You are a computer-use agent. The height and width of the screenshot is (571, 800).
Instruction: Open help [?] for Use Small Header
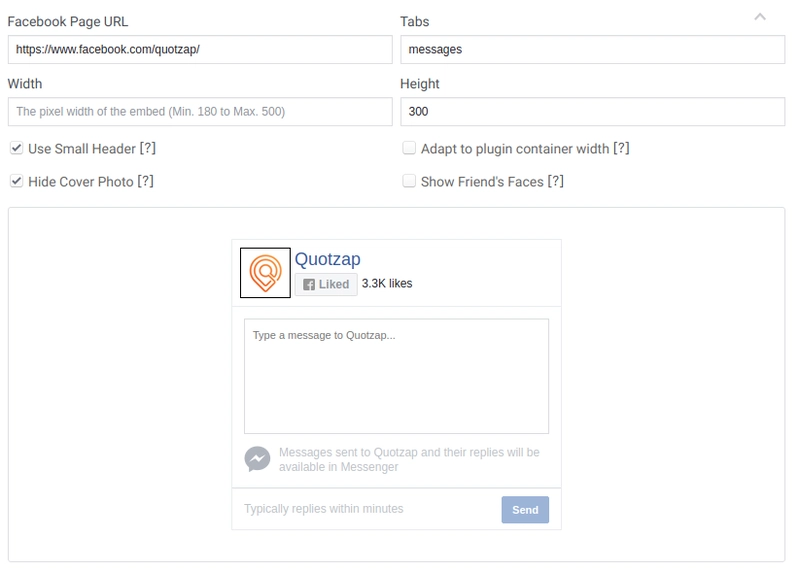click(x=147, y=148)
